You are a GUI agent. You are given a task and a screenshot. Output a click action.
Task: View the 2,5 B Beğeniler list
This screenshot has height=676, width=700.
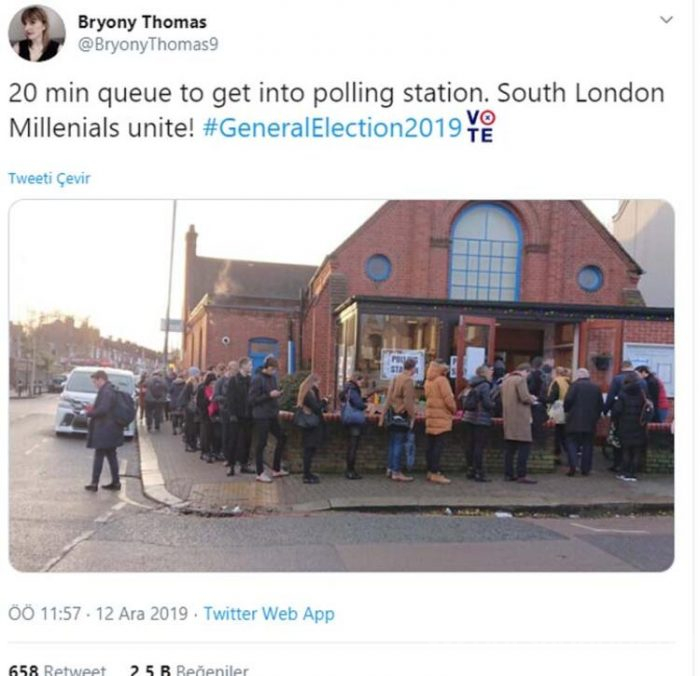[189, 671]
